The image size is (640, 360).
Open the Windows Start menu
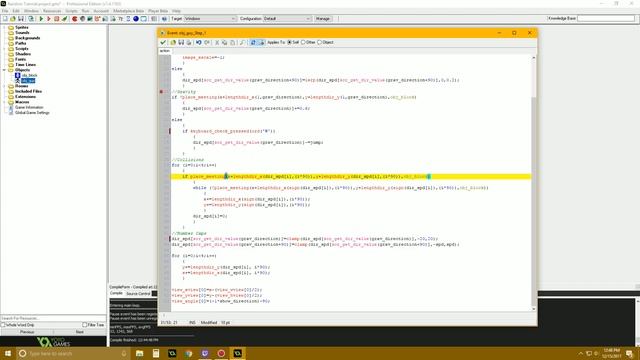point(8,353)
